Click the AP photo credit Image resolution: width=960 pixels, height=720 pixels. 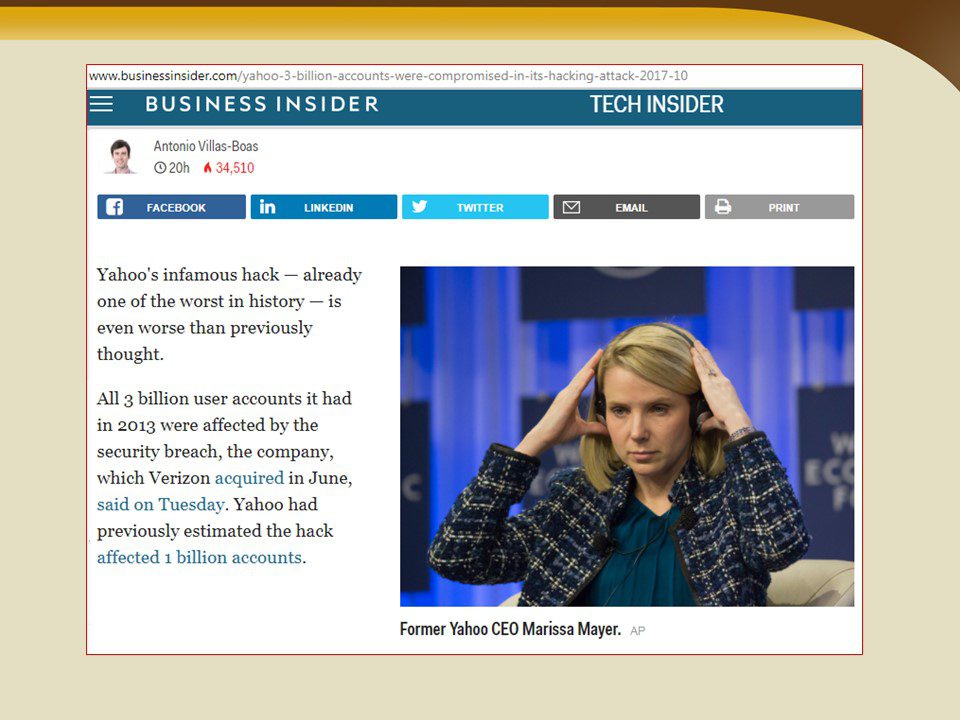pyautogui.click(x=637, y=631)
